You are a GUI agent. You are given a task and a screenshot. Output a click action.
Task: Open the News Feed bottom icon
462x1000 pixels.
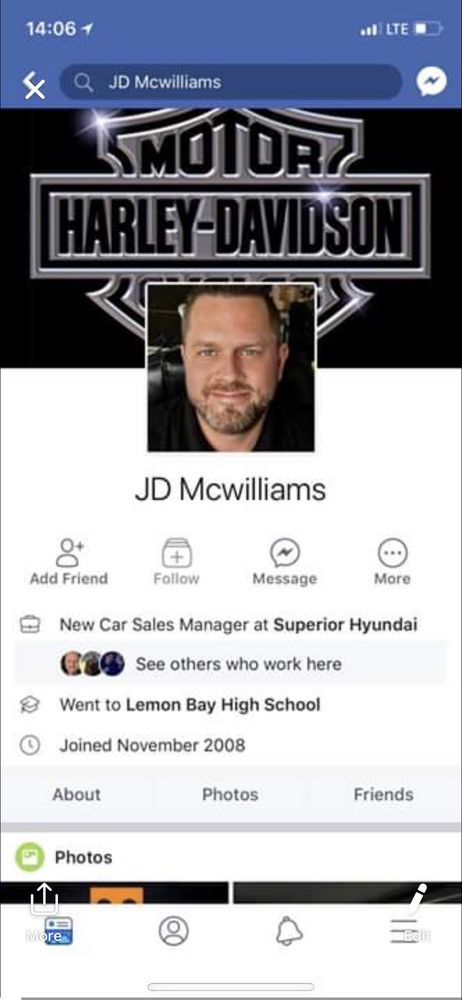click(59, 931)
